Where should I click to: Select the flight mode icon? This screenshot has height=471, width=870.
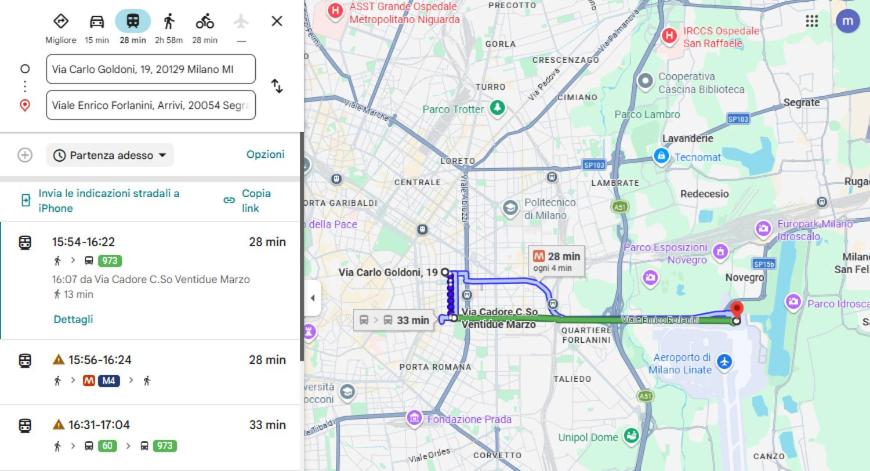241,22
